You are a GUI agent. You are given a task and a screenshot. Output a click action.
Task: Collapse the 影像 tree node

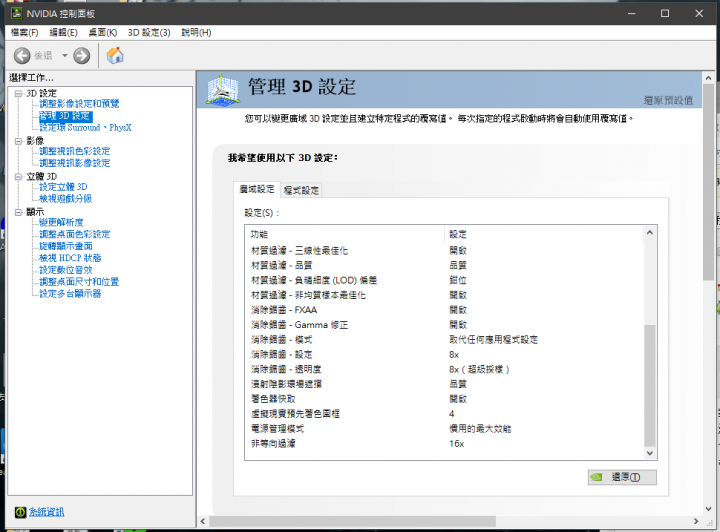click(18, 141)
